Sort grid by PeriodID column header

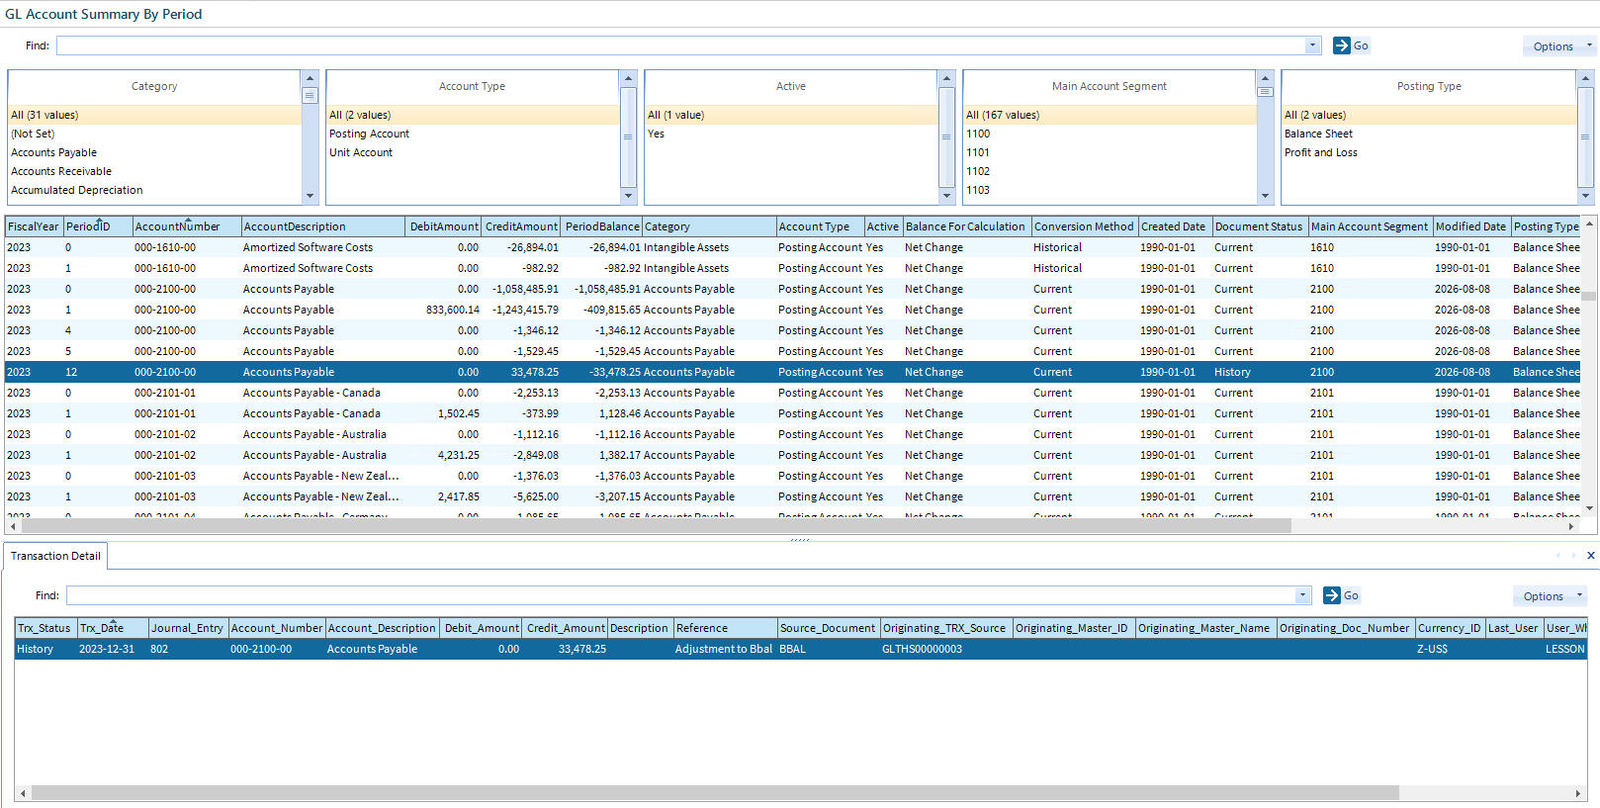click(98, 227)
